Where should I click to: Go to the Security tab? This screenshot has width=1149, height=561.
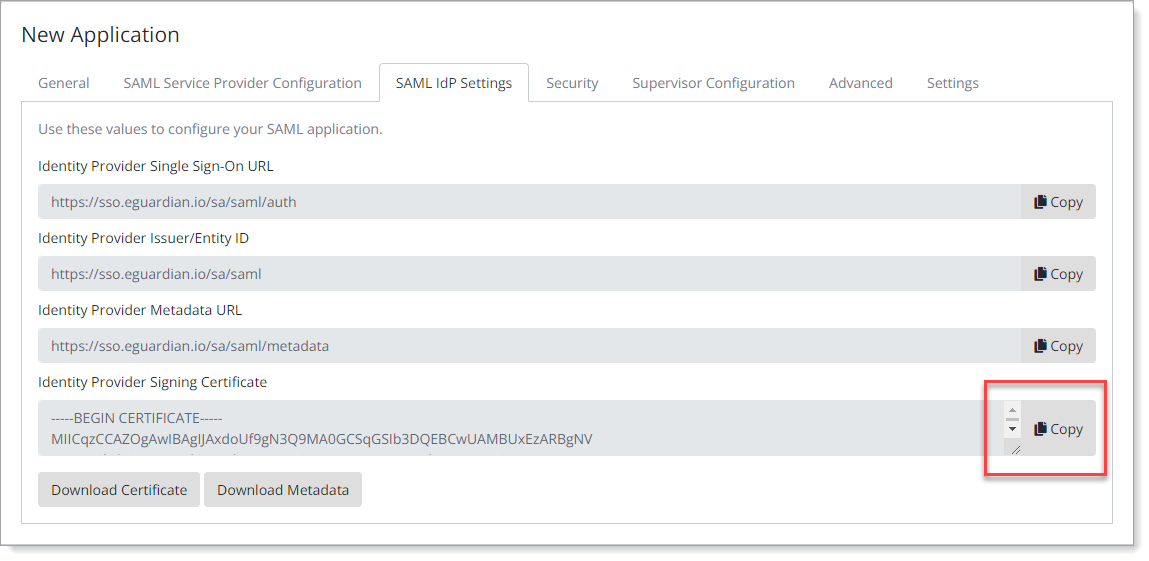point(572,83)
